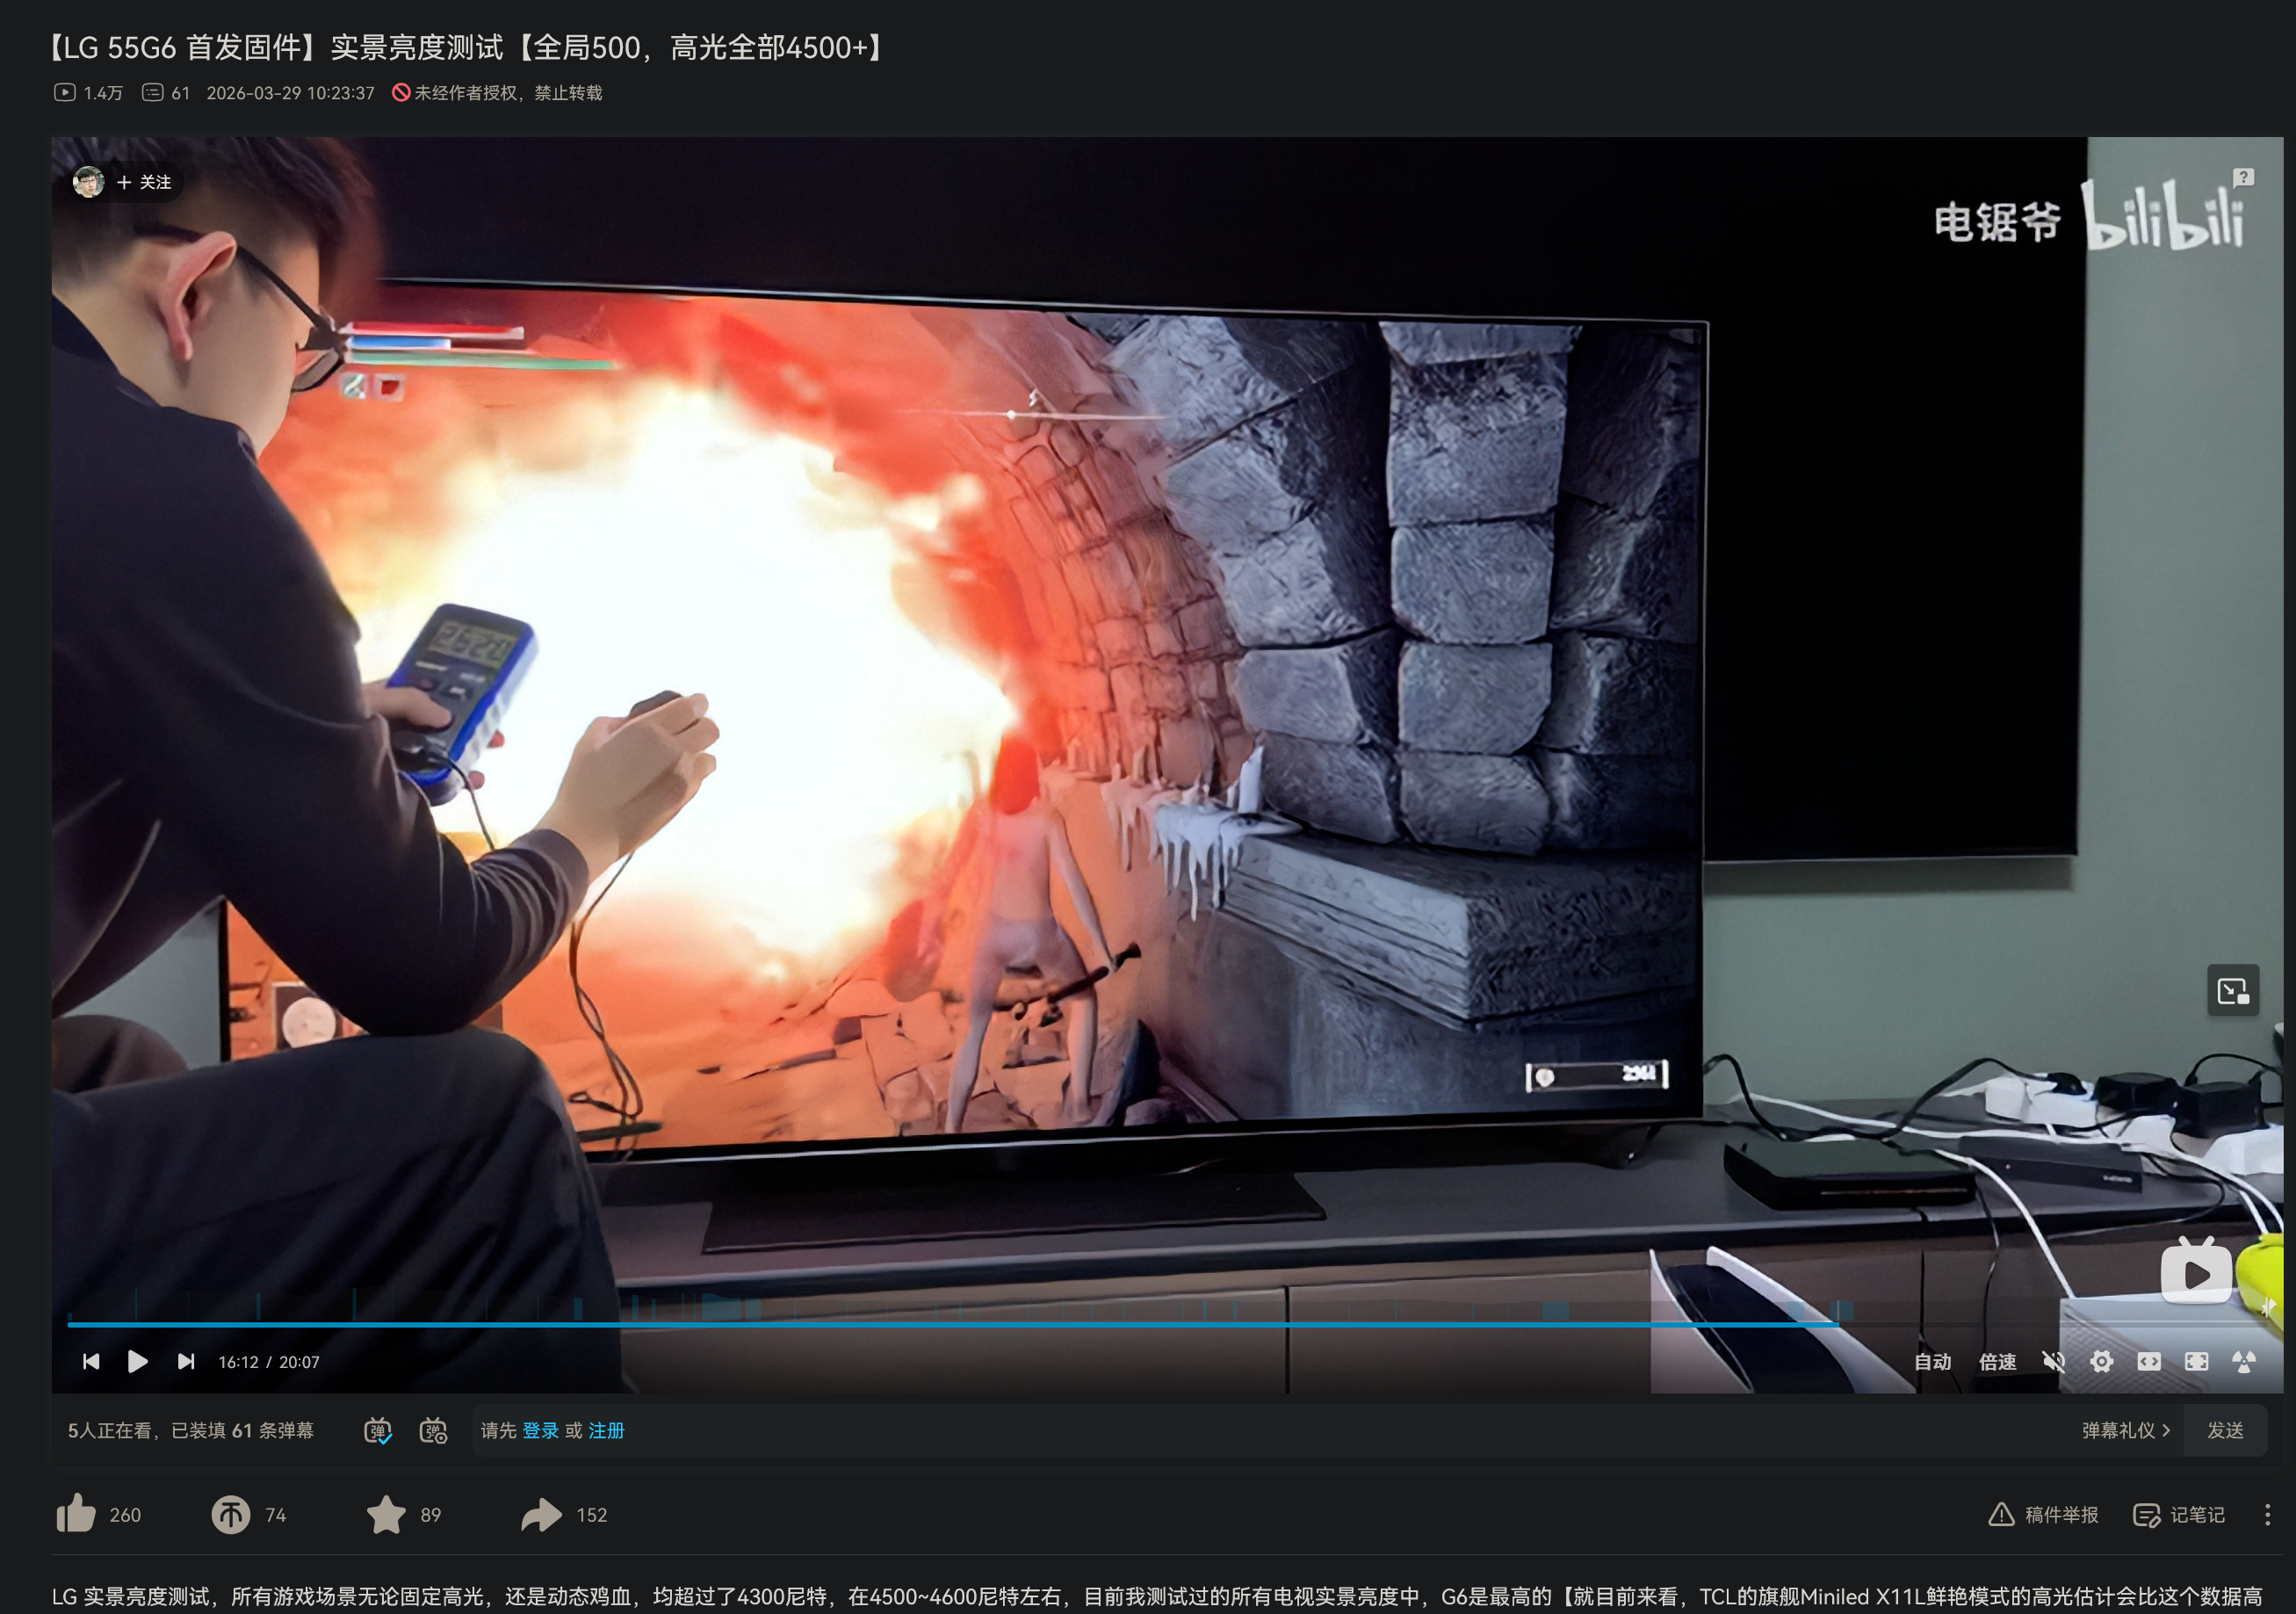The image size is (2296, 1614).
Task: Toggle the danmaku display switch
Action: pos(377,1431)
